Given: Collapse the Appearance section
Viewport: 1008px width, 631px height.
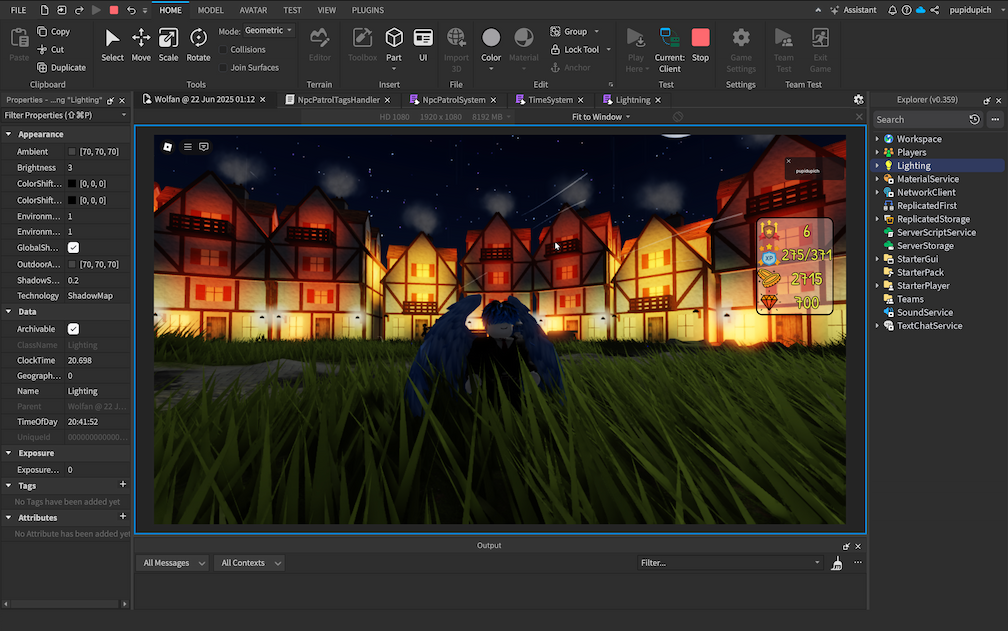Looking at the screenshot, I should point(8,134).
